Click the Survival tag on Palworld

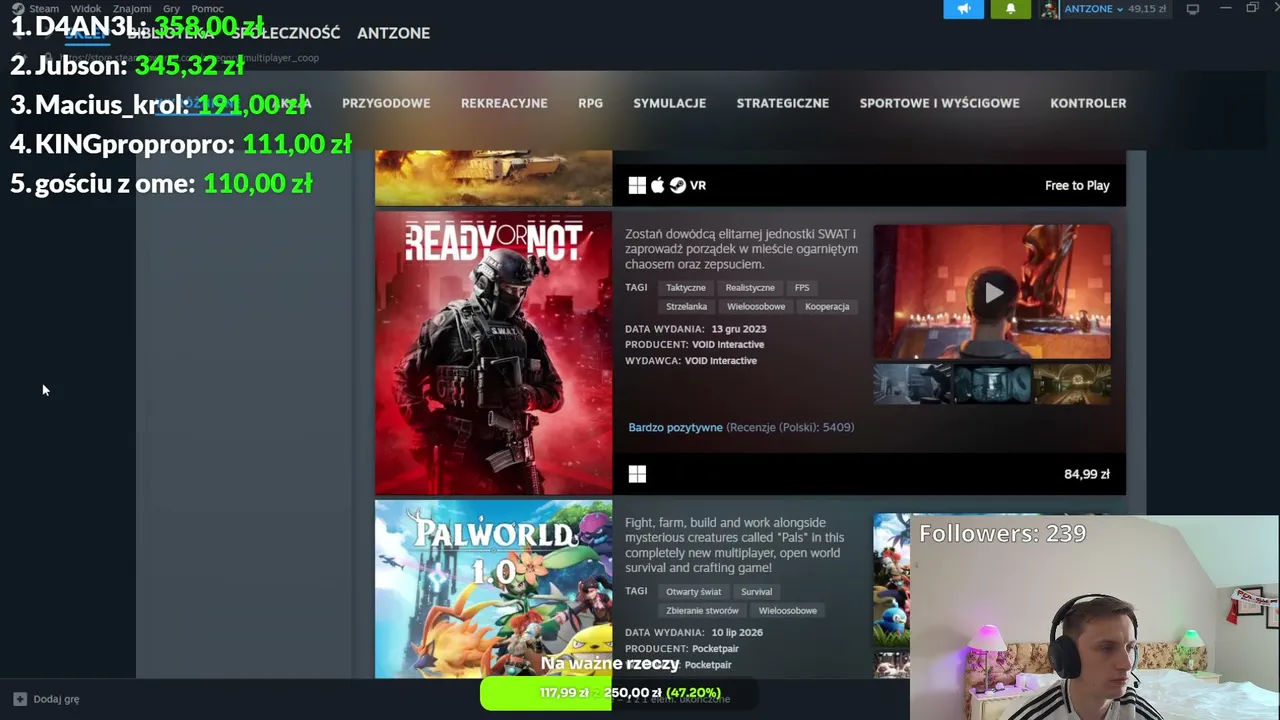click(x=756, y=592)
